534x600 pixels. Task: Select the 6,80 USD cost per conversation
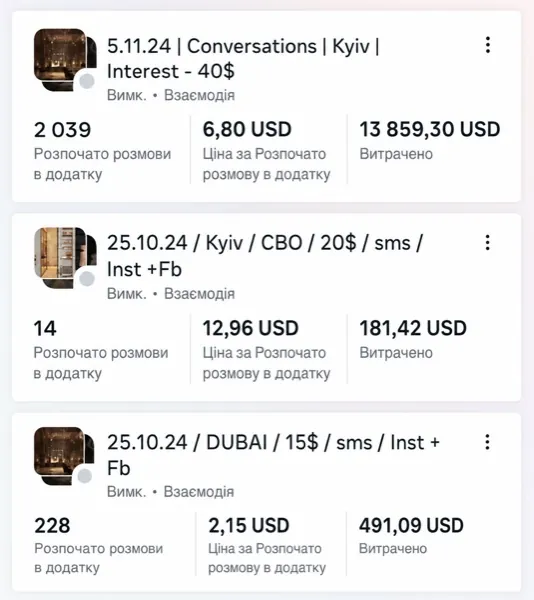[247, 129]
